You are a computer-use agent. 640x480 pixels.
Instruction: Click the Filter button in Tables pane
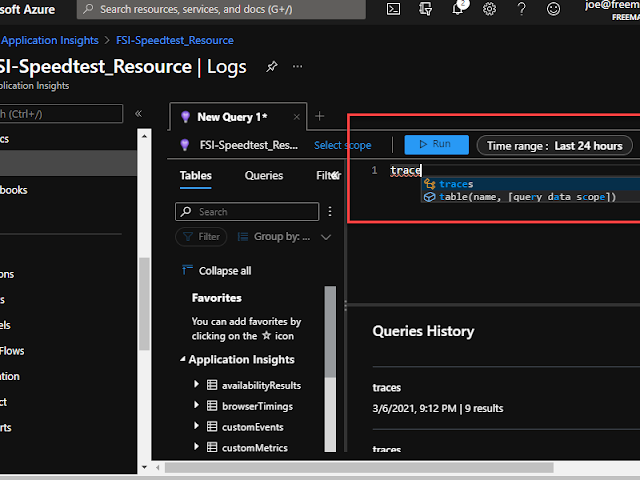click(x=201, y=237)
